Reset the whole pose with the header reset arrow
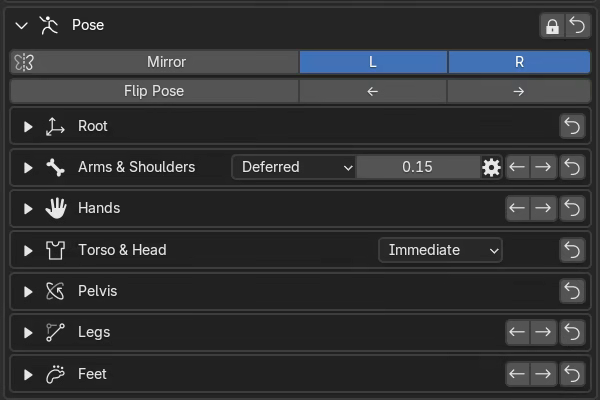600x400 pixels. point(577,26)
